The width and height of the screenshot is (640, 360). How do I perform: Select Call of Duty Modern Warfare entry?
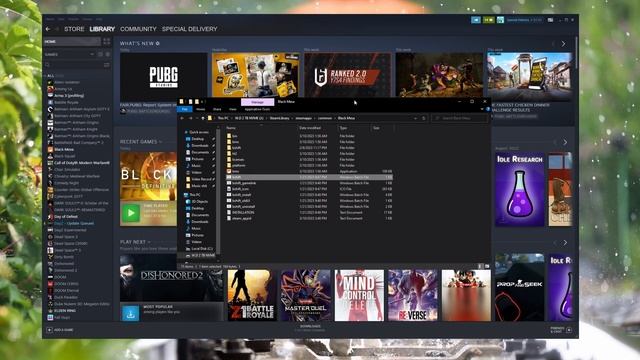coord(78,163)
